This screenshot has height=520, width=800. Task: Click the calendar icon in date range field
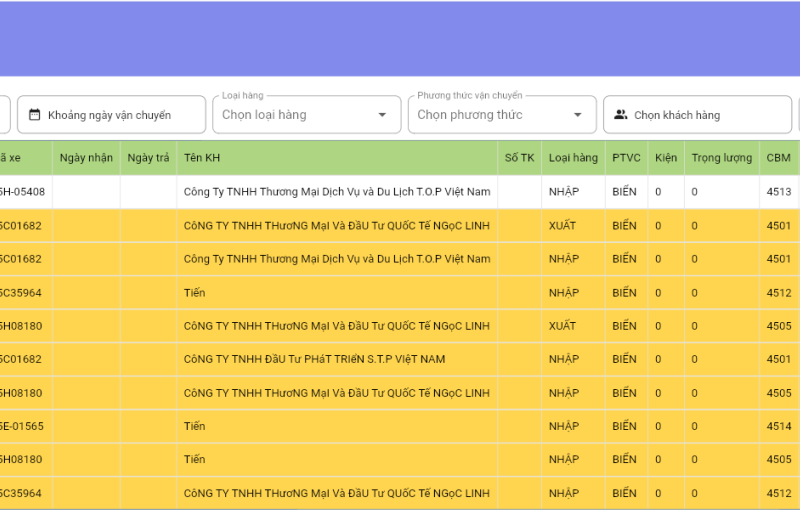click(x=34, y=115)
